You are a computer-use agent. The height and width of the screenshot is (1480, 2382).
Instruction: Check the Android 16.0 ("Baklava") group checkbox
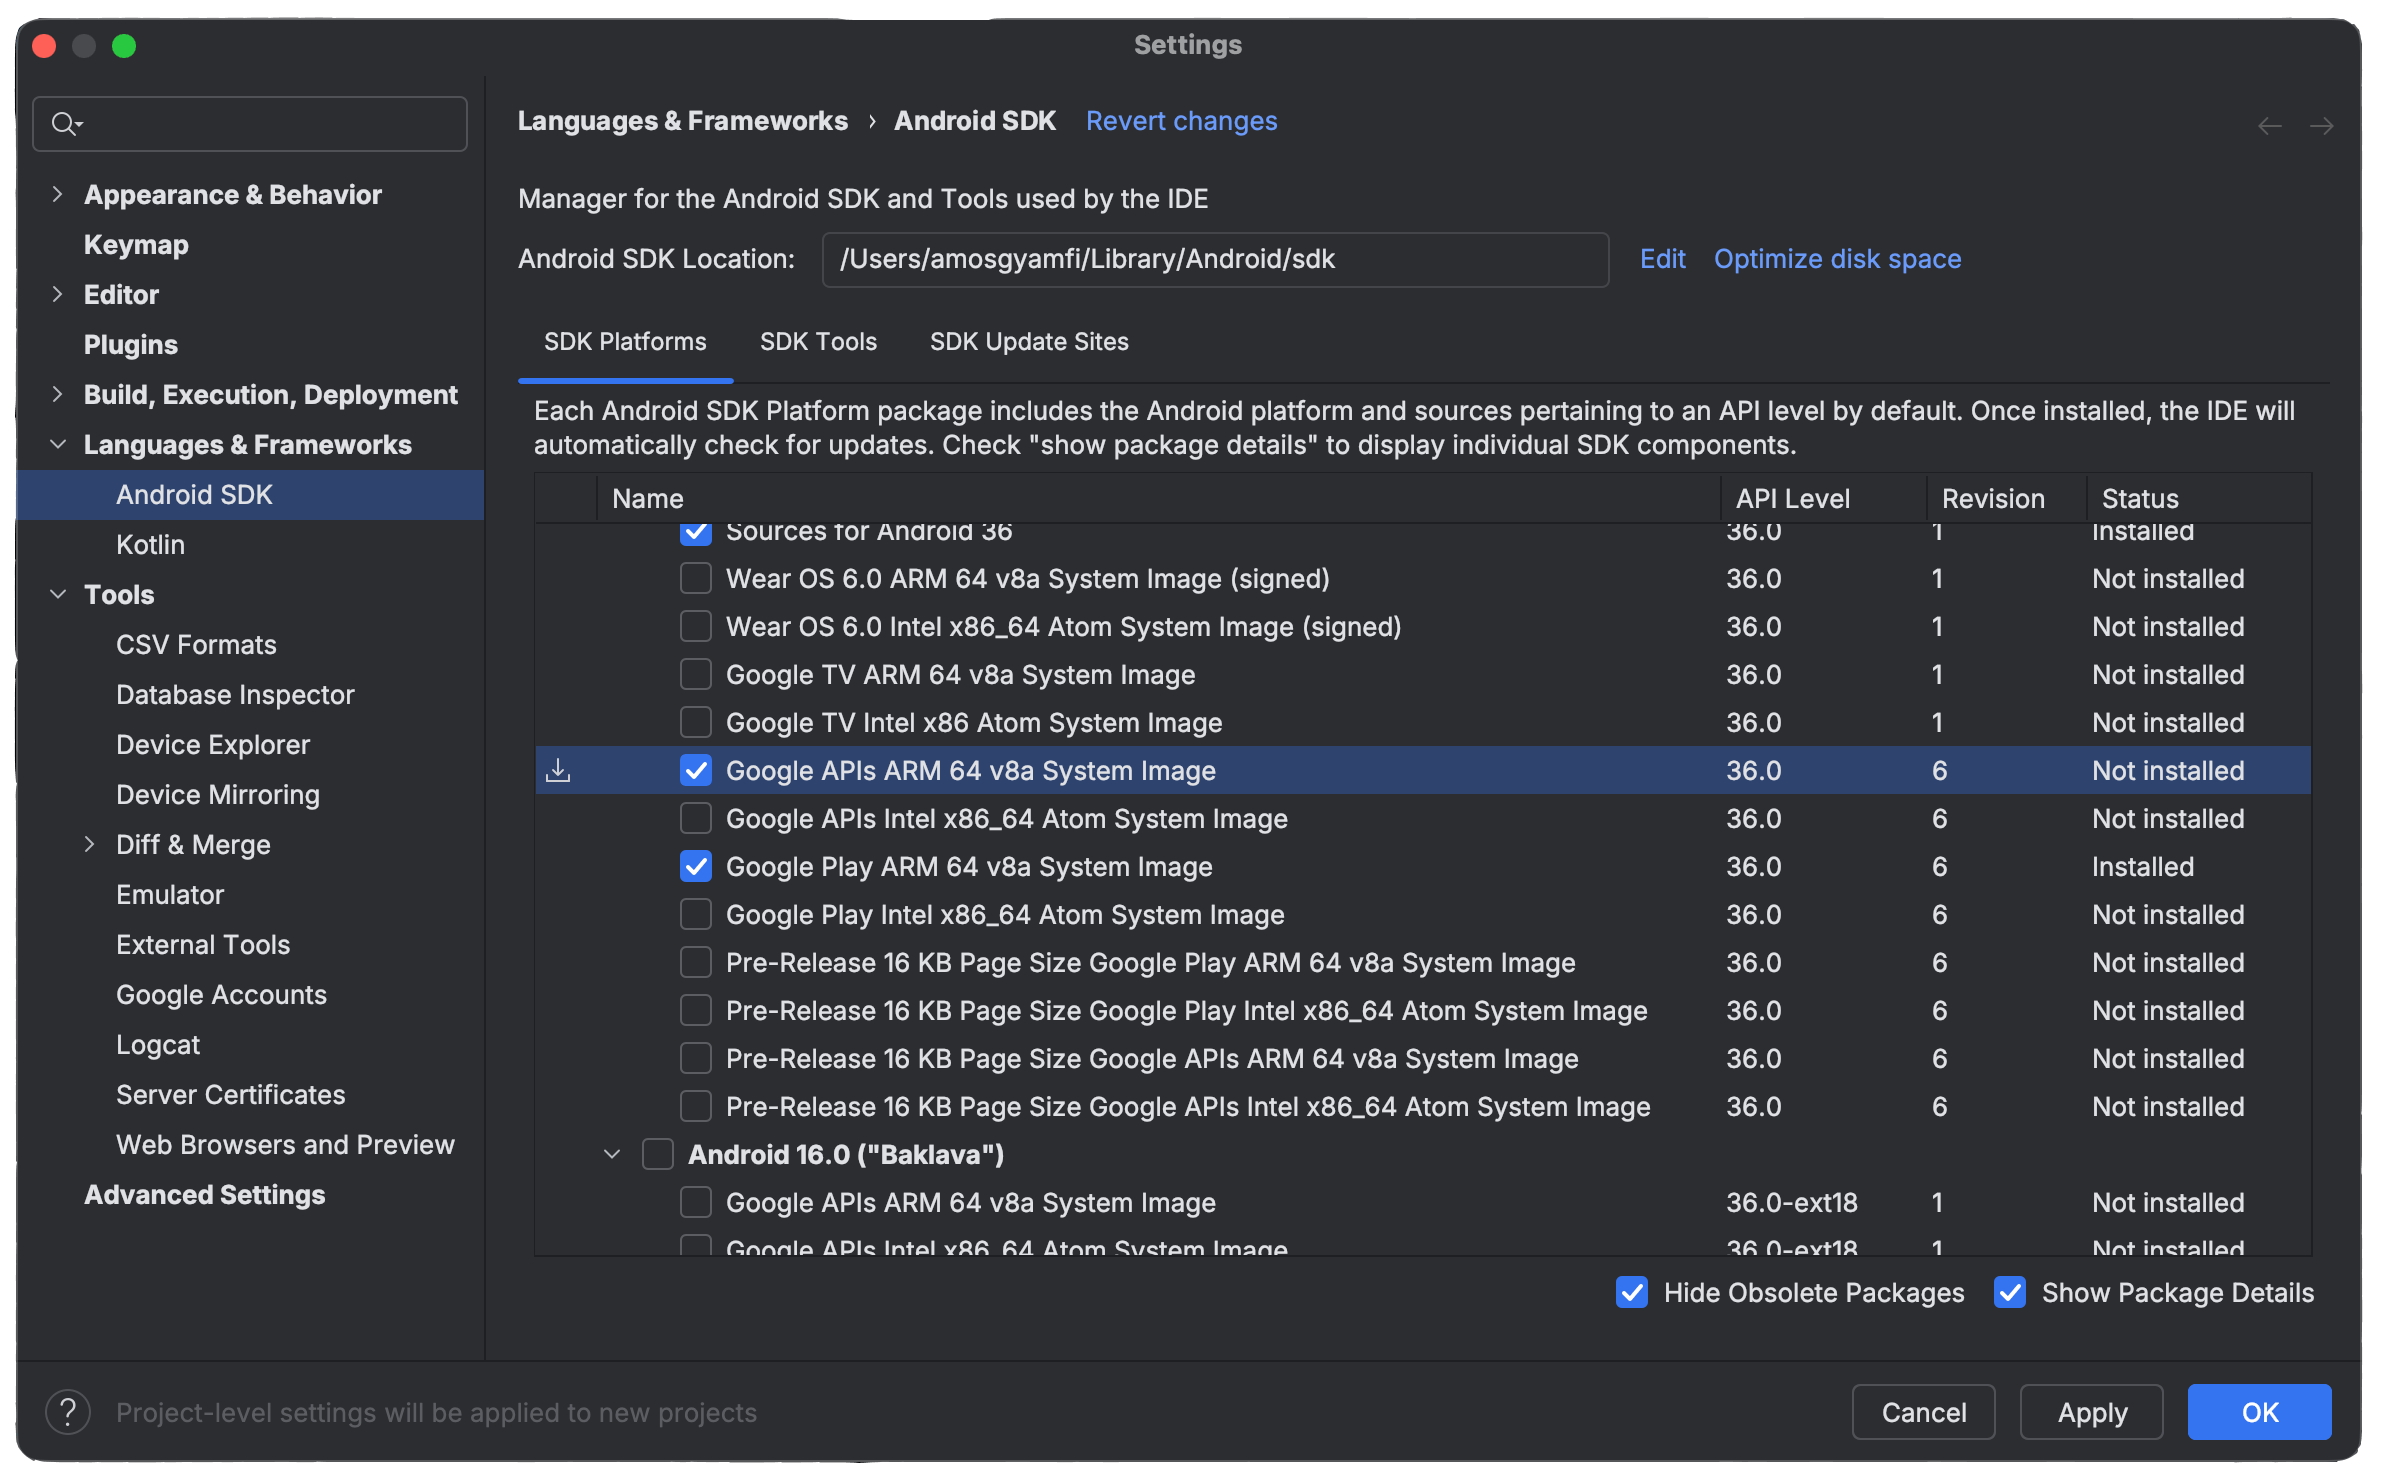coord(658,1154)
